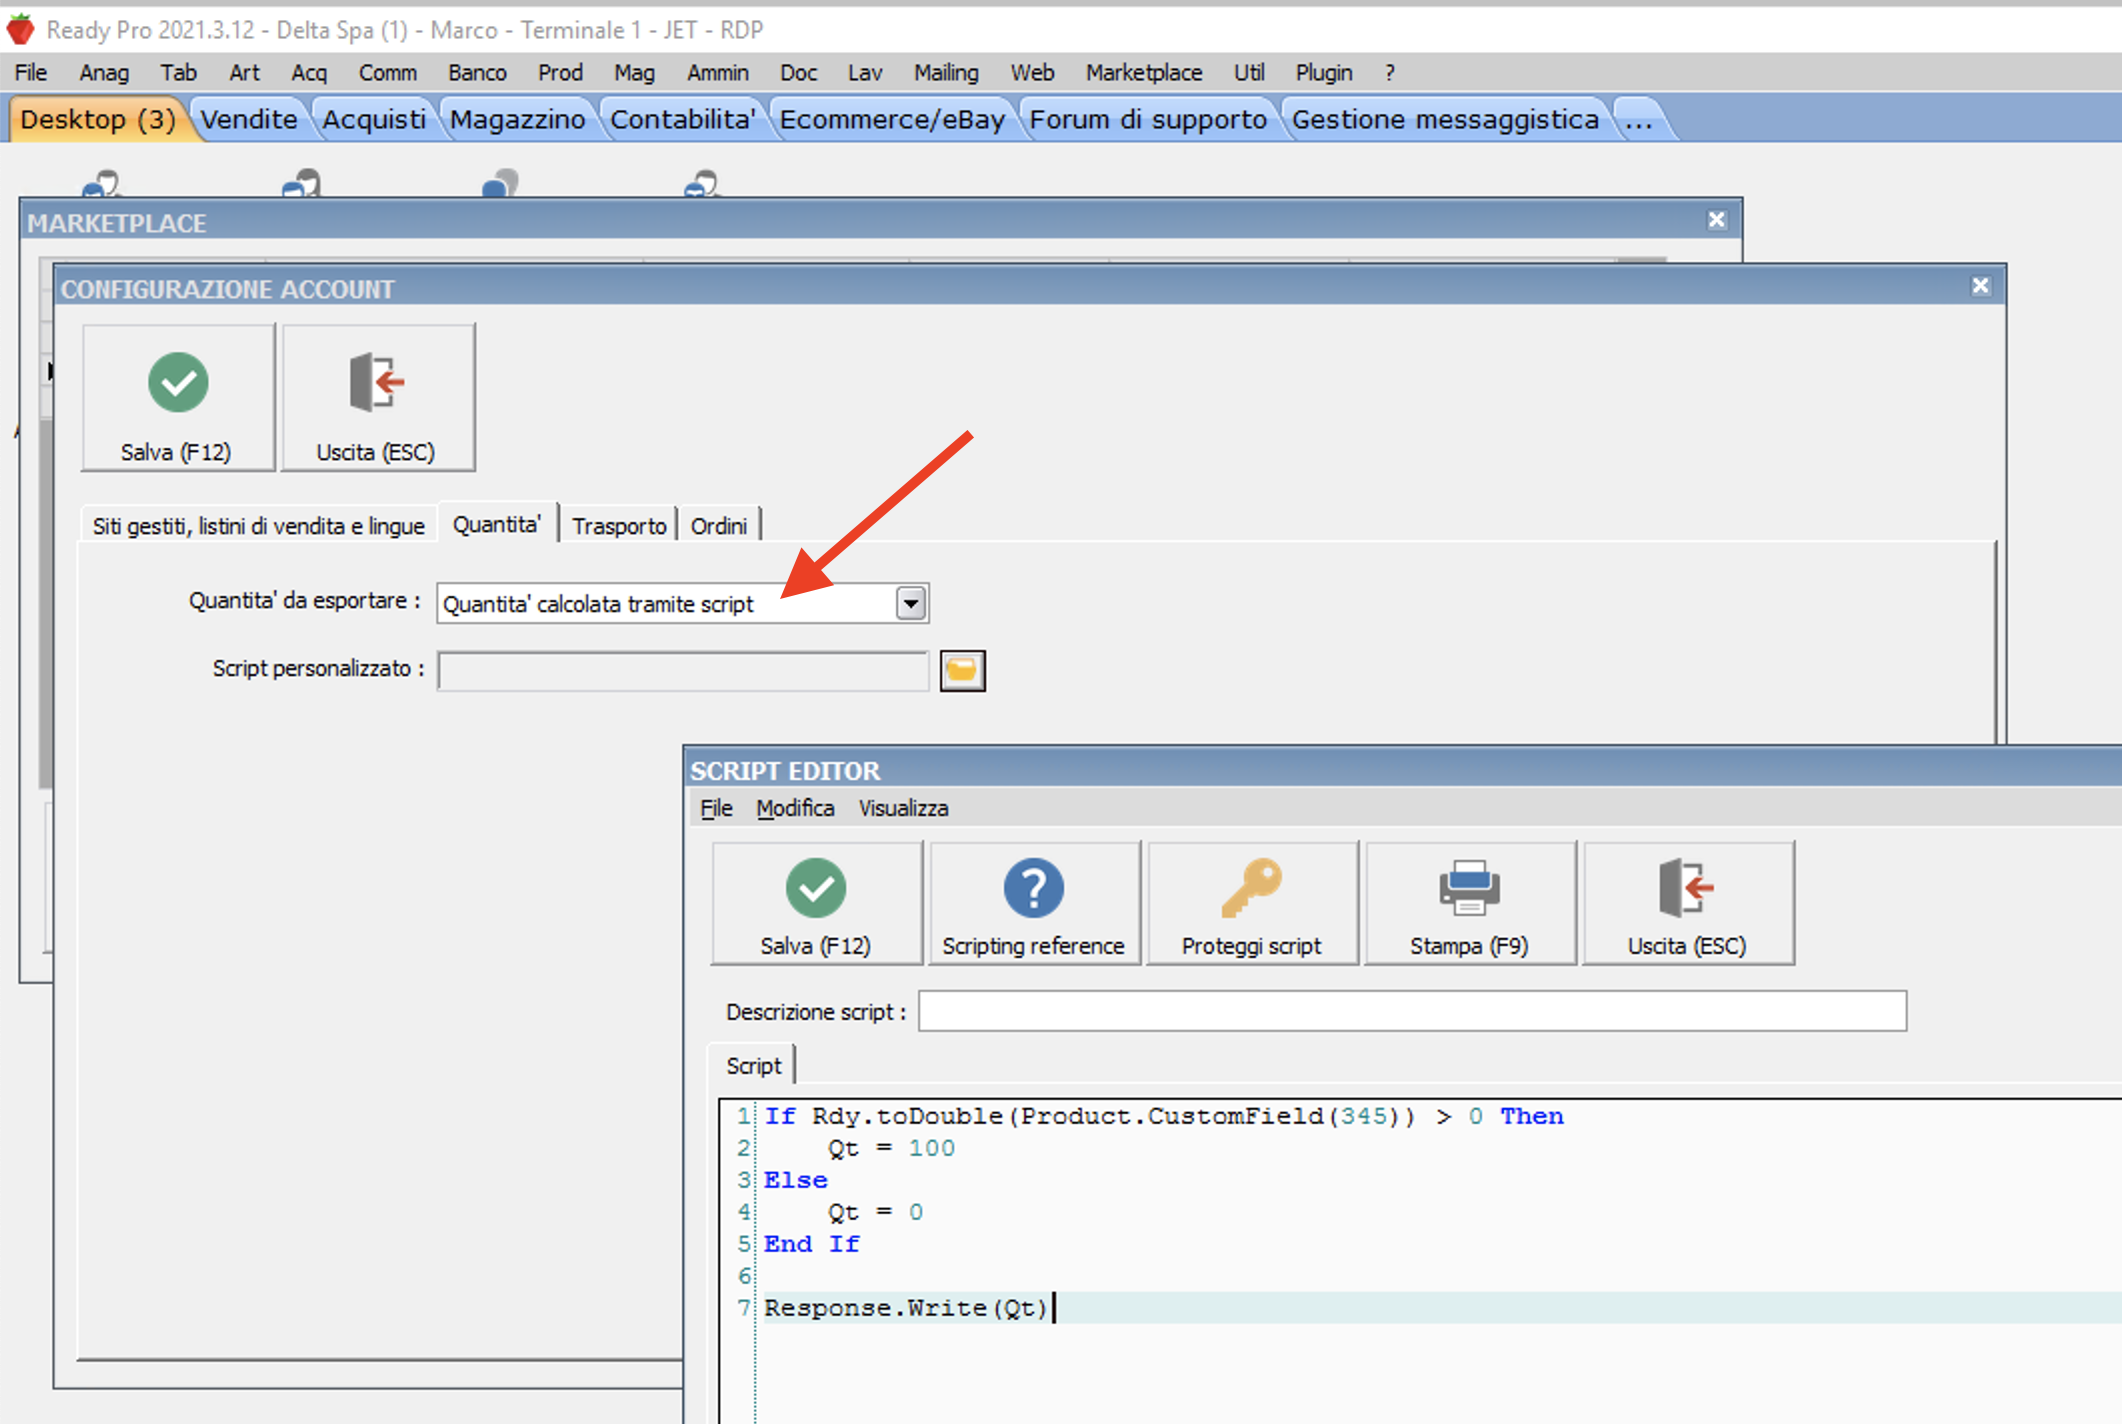
Task: Open the Doc menu
Action: [x=798, y=73]
